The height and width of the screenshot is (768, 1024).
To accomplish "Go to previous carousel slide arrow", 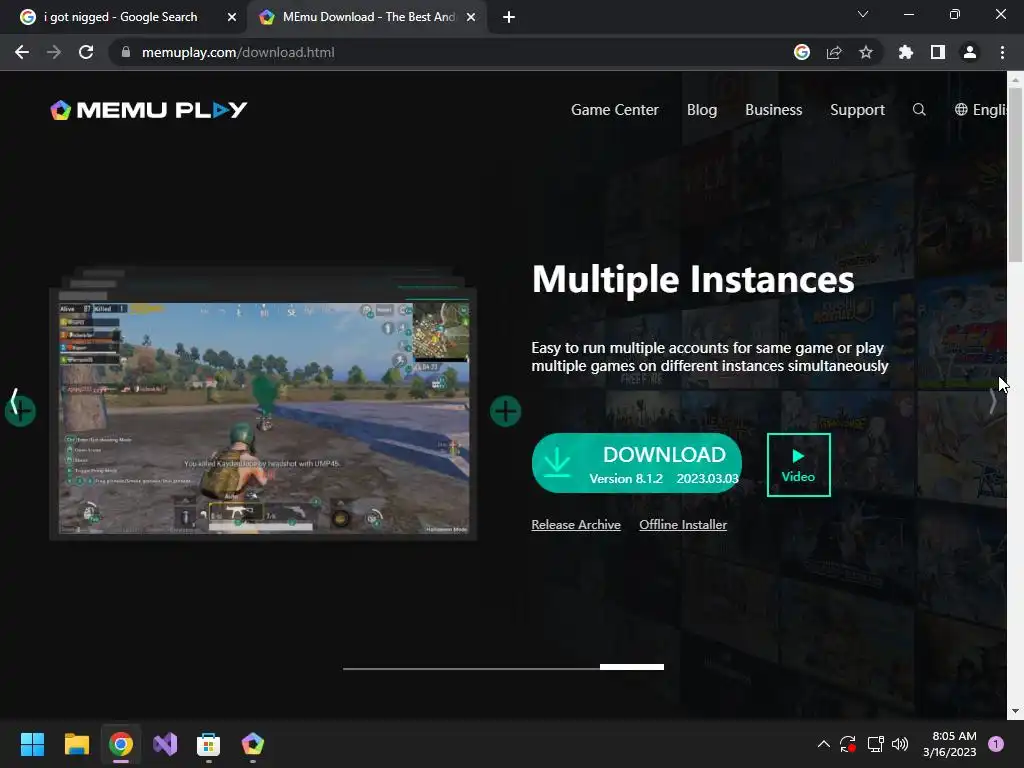I will pos(14,401).
